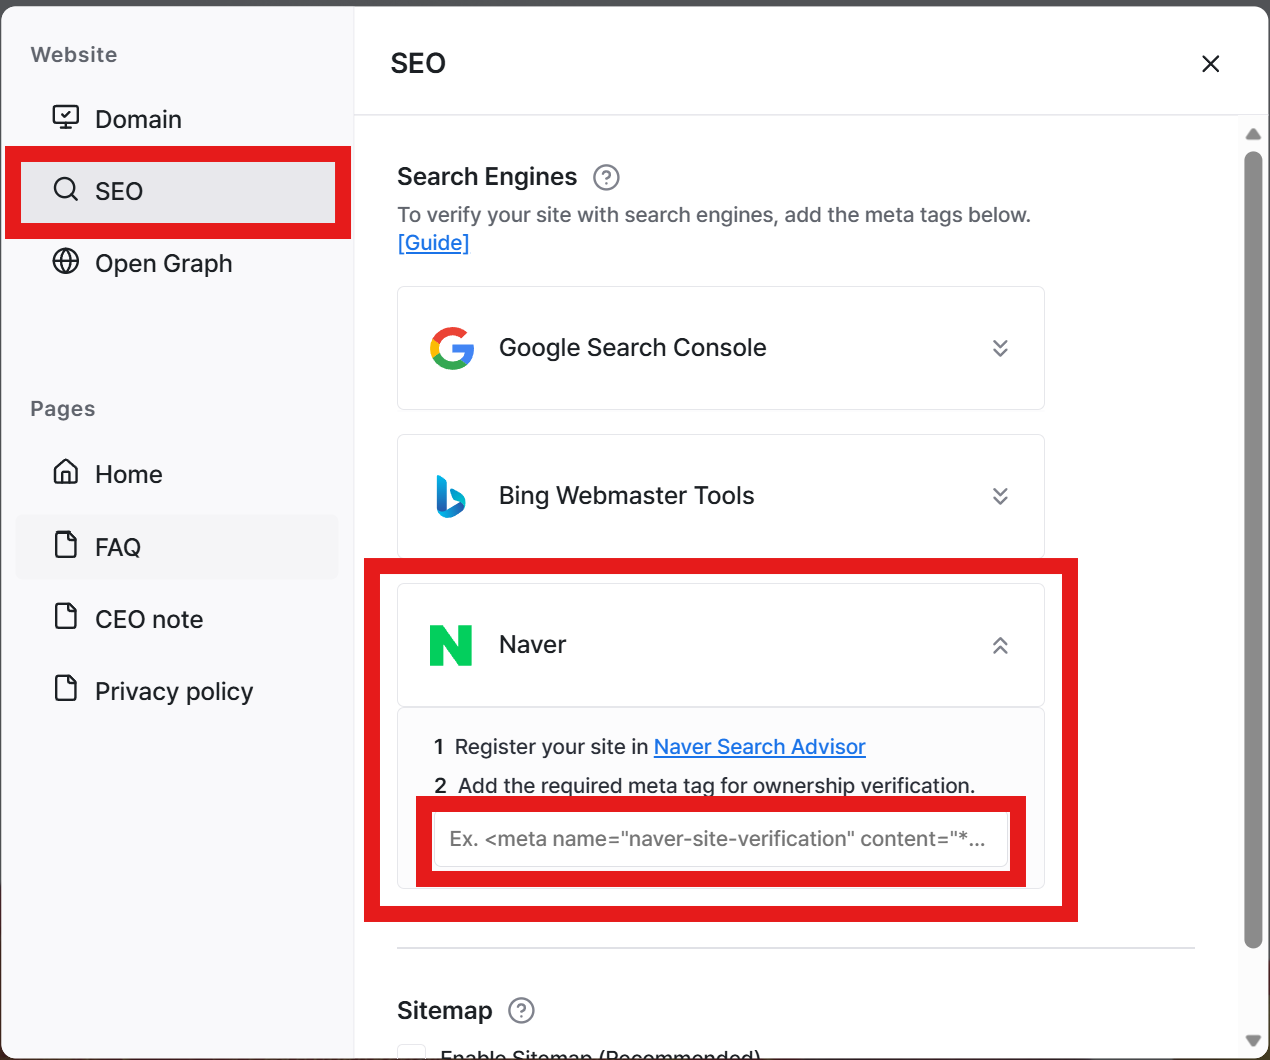Click the Home house icon
The height and width of the screenshot is (1060, 1270).
66,472
